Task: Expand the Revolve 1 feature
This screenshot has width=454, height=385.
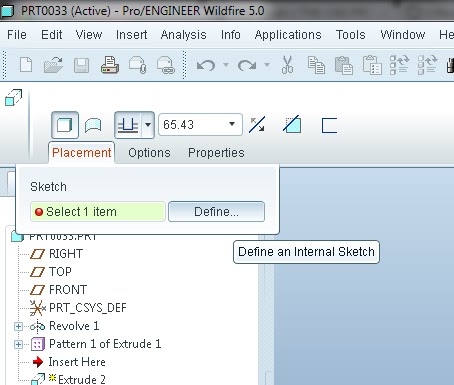Action: point(18,326)
